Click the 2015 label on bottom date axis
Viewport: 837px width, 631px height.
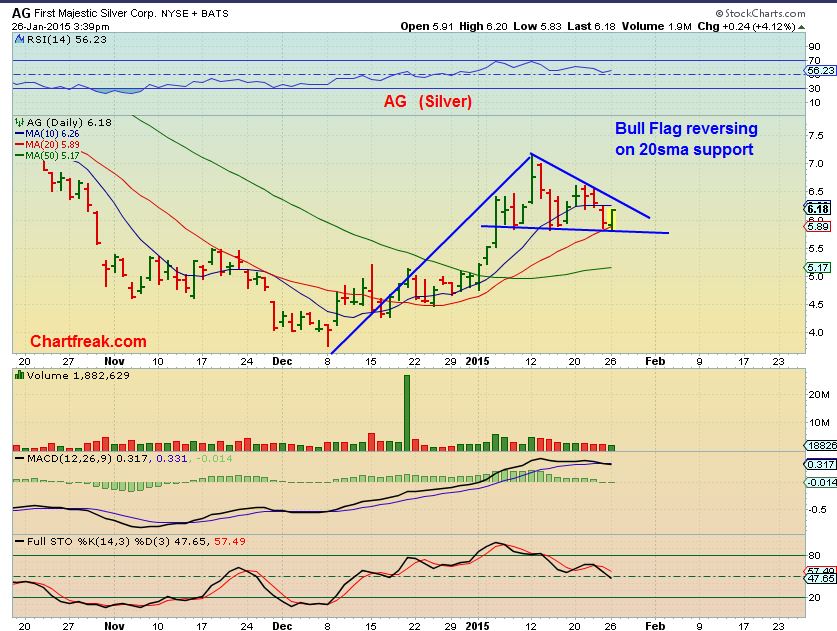[x=477, y=626]
